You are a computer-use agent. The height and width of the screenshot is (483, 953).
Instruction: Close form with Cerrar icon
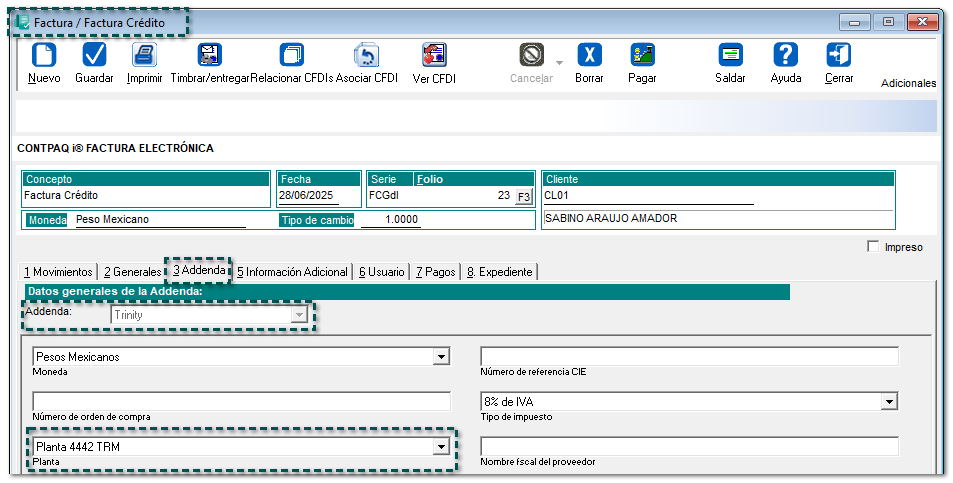point(839,55)
